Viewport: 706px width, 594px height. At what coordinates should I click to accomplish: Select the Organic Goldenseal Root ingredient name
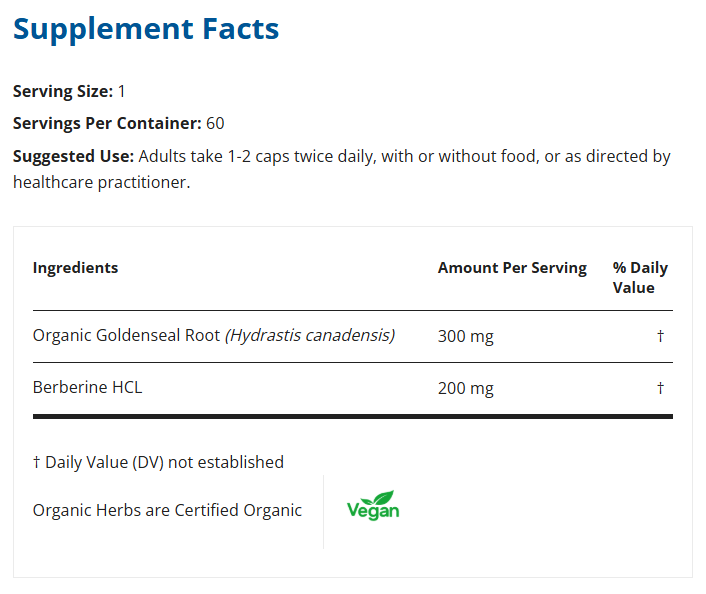(x=126, y=336)
